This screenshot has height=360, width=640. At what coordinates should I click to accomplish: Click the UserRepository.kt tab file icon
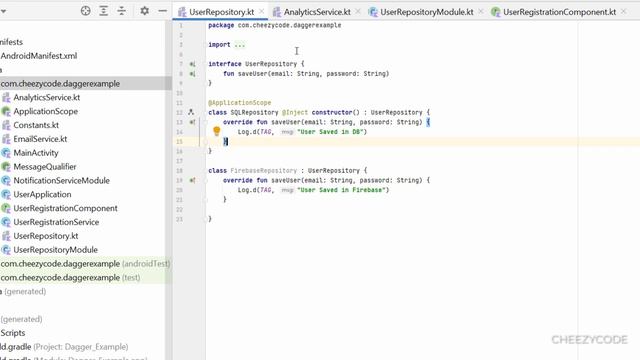tap(182, 12)
